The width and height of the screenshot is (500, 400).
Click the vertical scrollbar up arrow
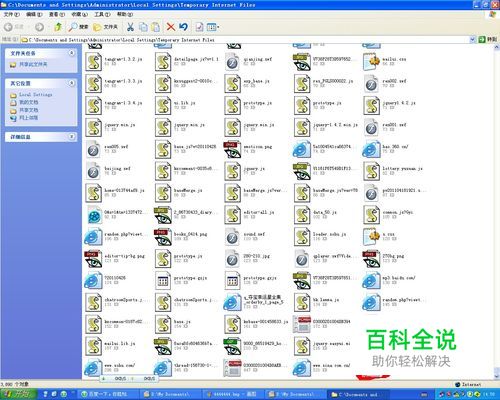(x=496, y=48)
